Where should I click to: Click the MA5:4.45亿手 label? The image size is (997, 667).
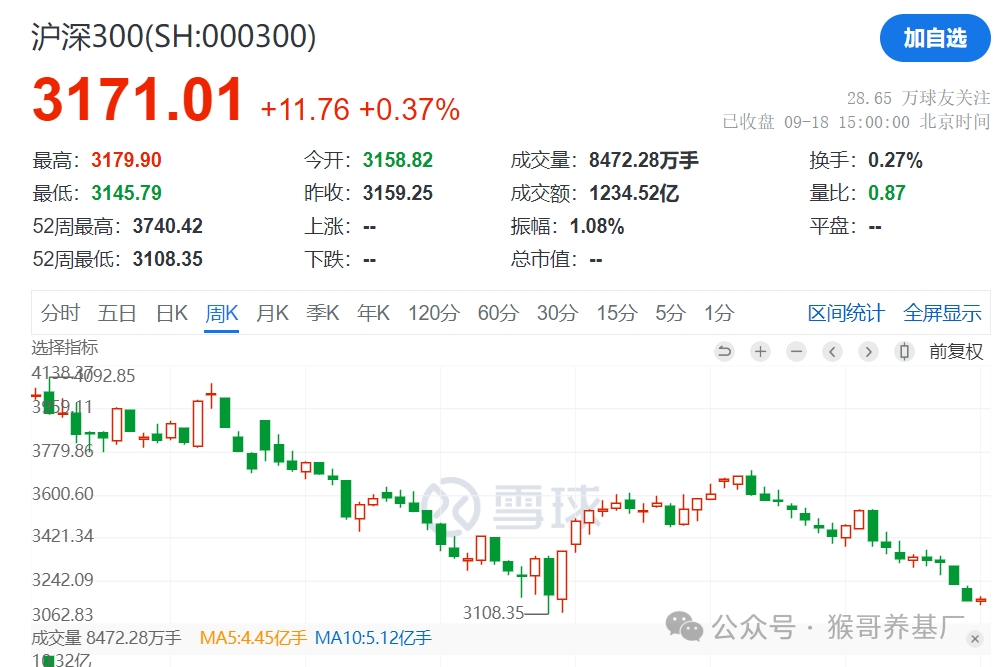253,638
